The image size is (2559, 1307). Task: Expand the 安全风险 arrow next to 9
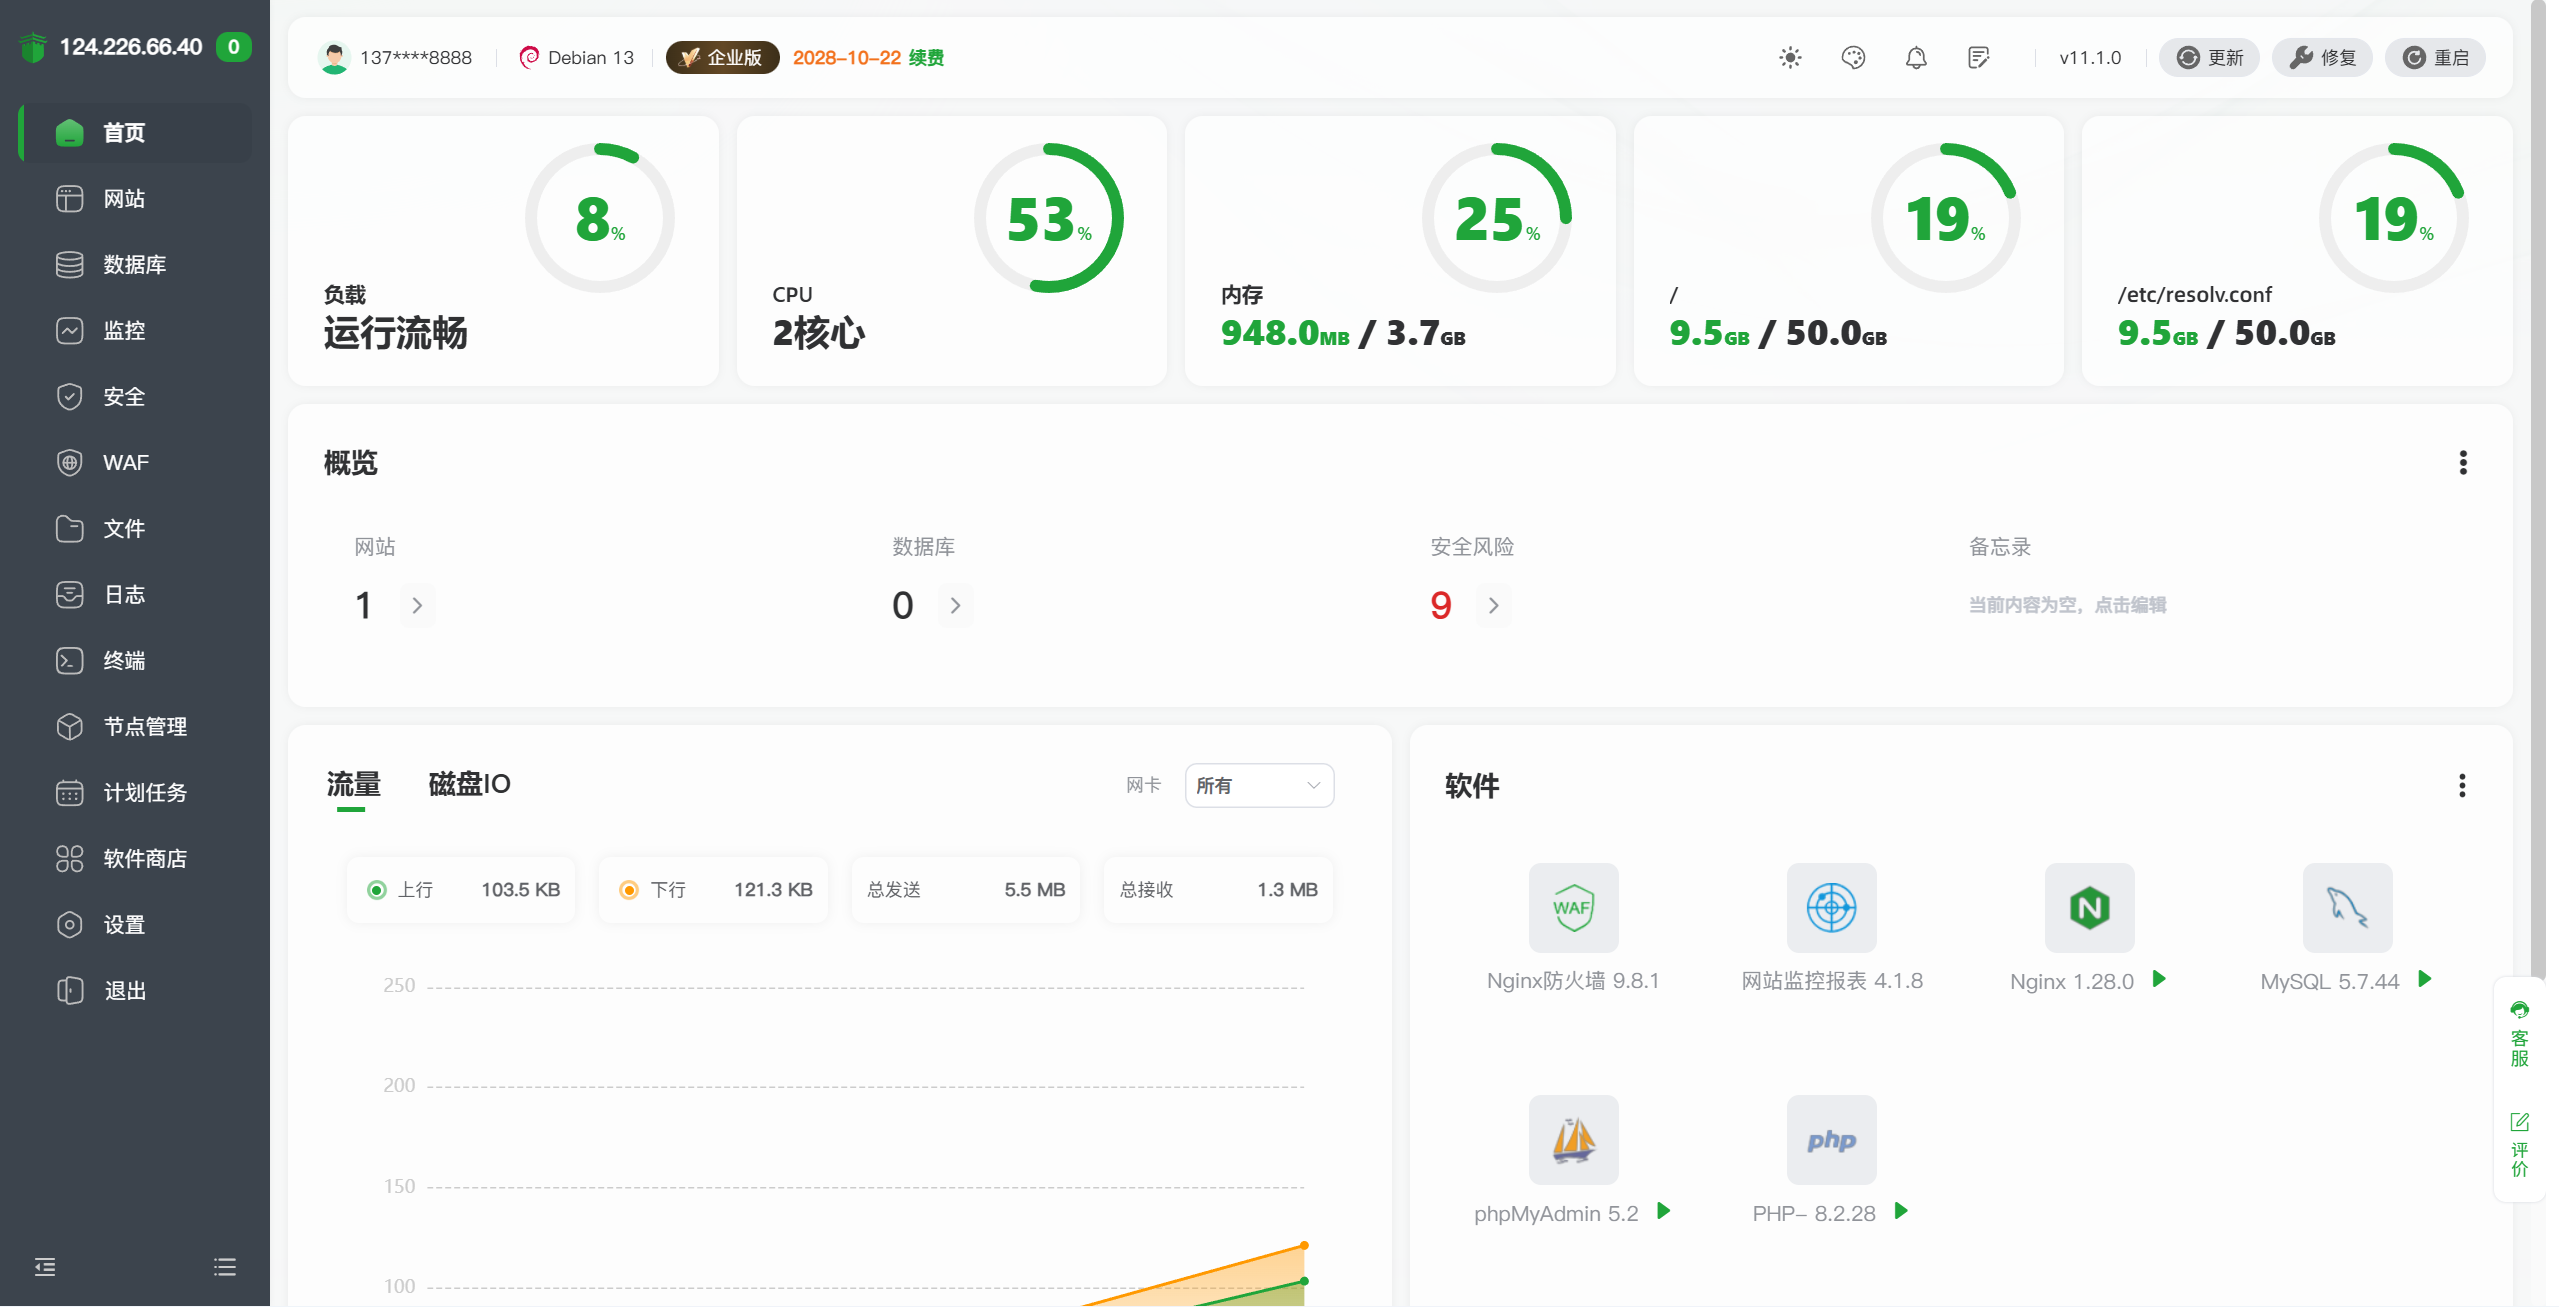(1493, 606)
